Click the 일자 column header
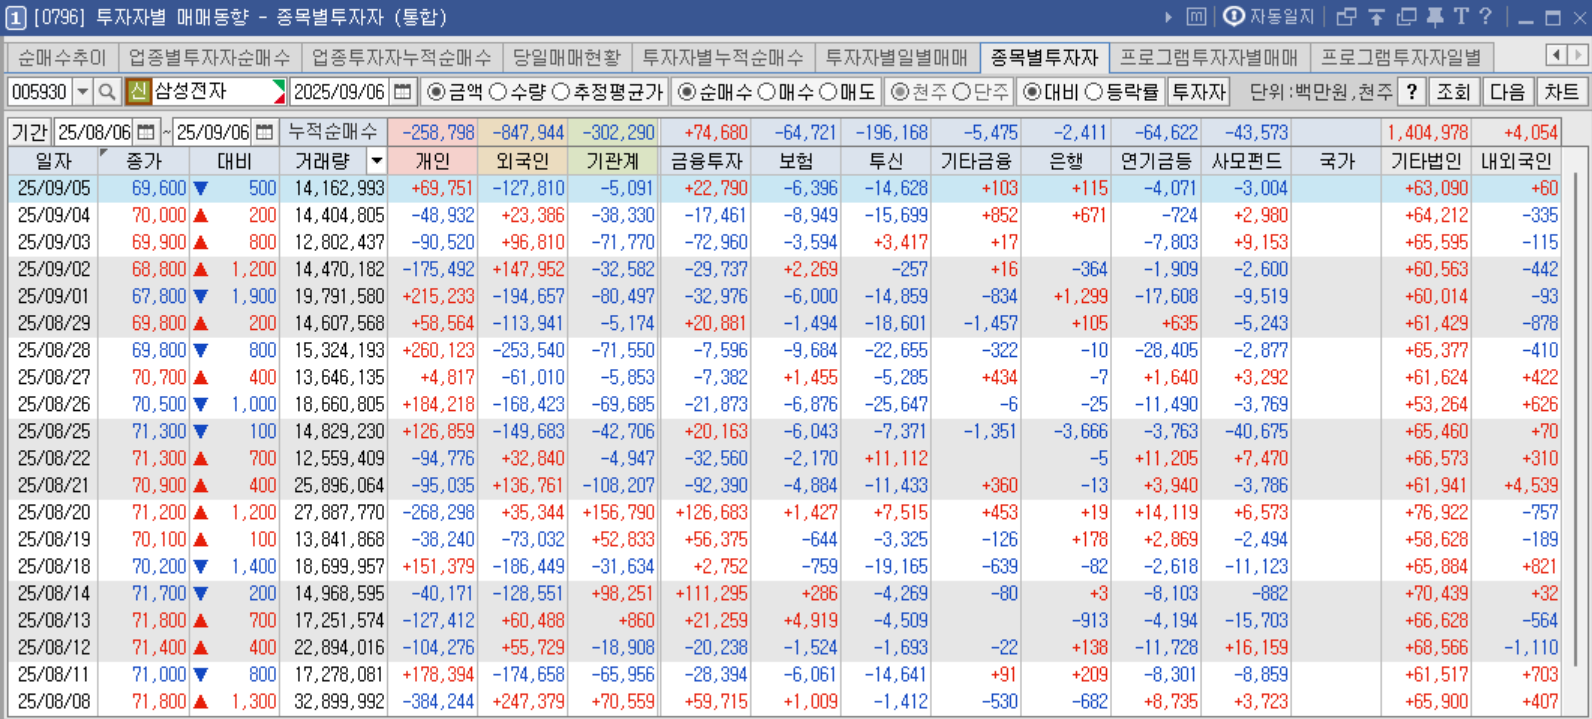Screen dimensions: 1592x719 click(53, 161)
